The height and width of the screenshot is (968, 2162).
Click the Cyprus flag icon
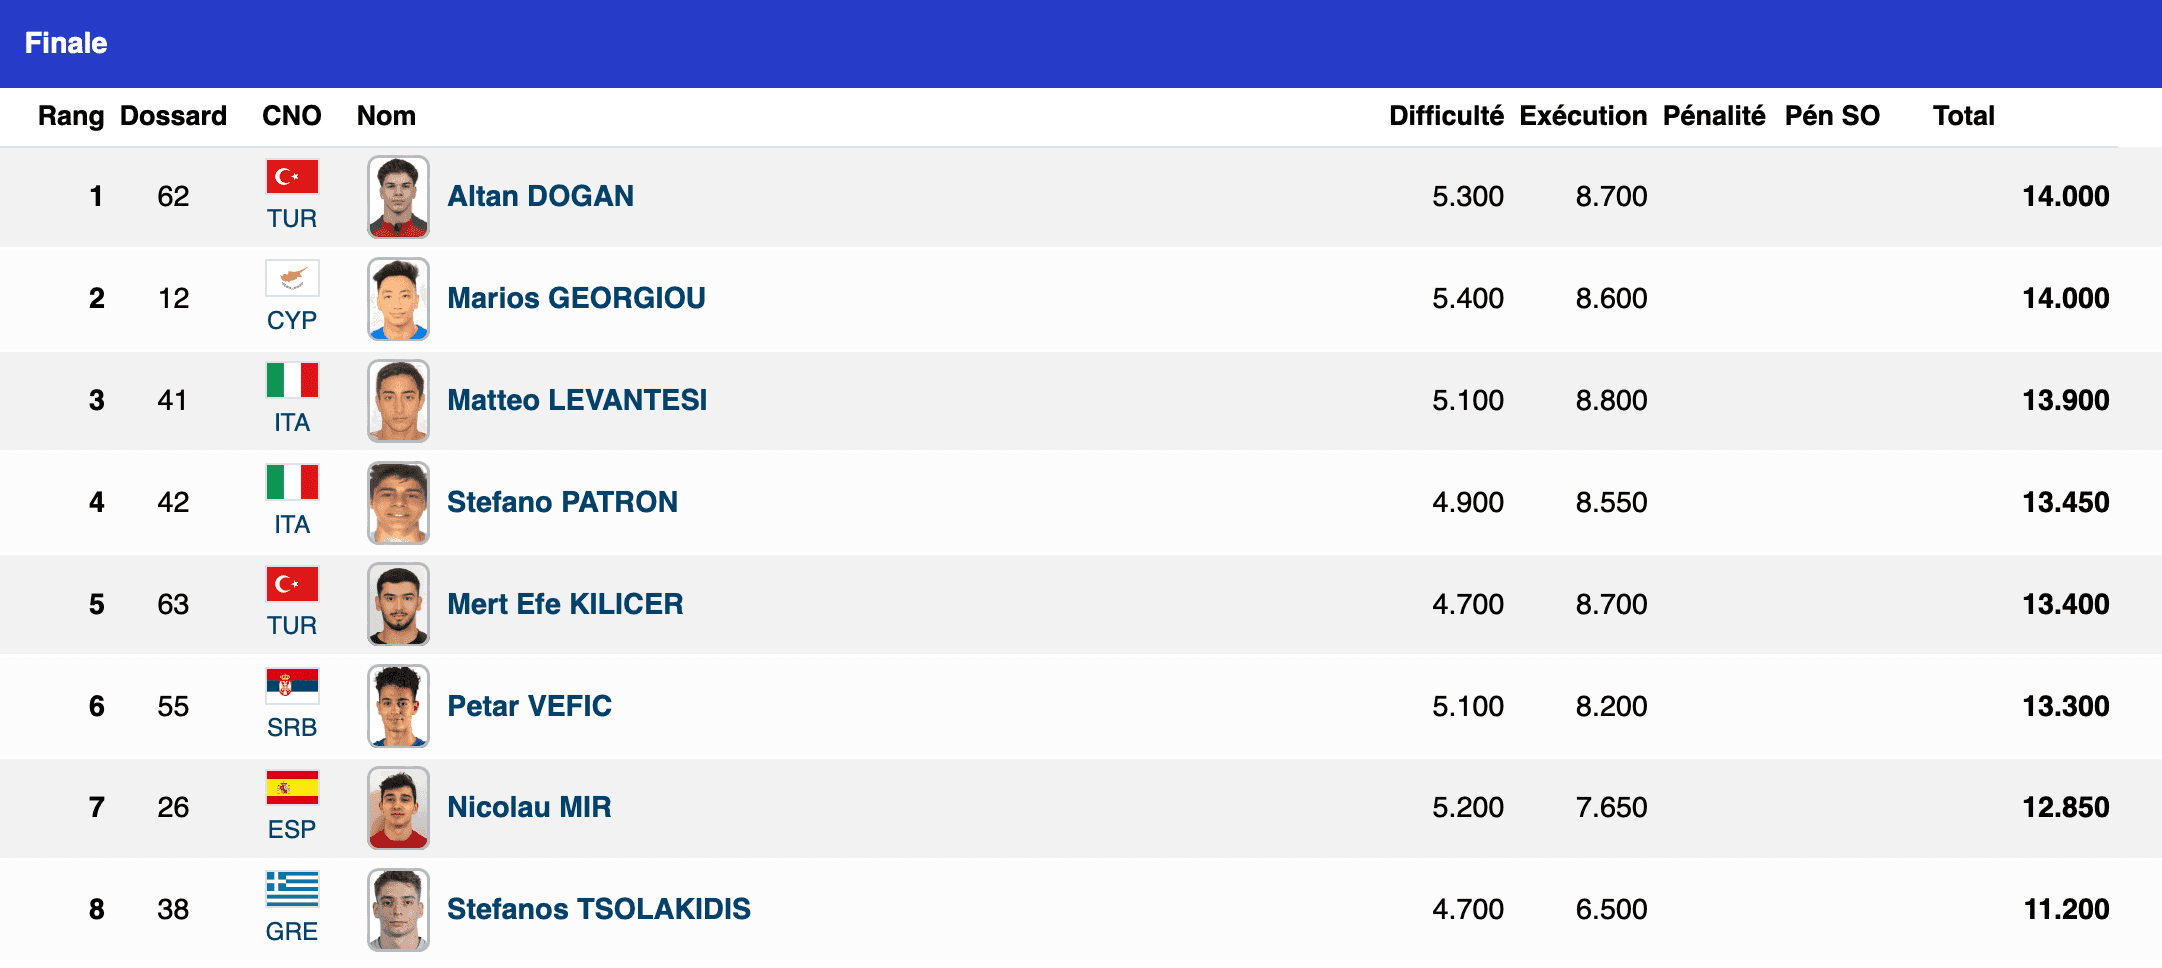pos(292,278)
